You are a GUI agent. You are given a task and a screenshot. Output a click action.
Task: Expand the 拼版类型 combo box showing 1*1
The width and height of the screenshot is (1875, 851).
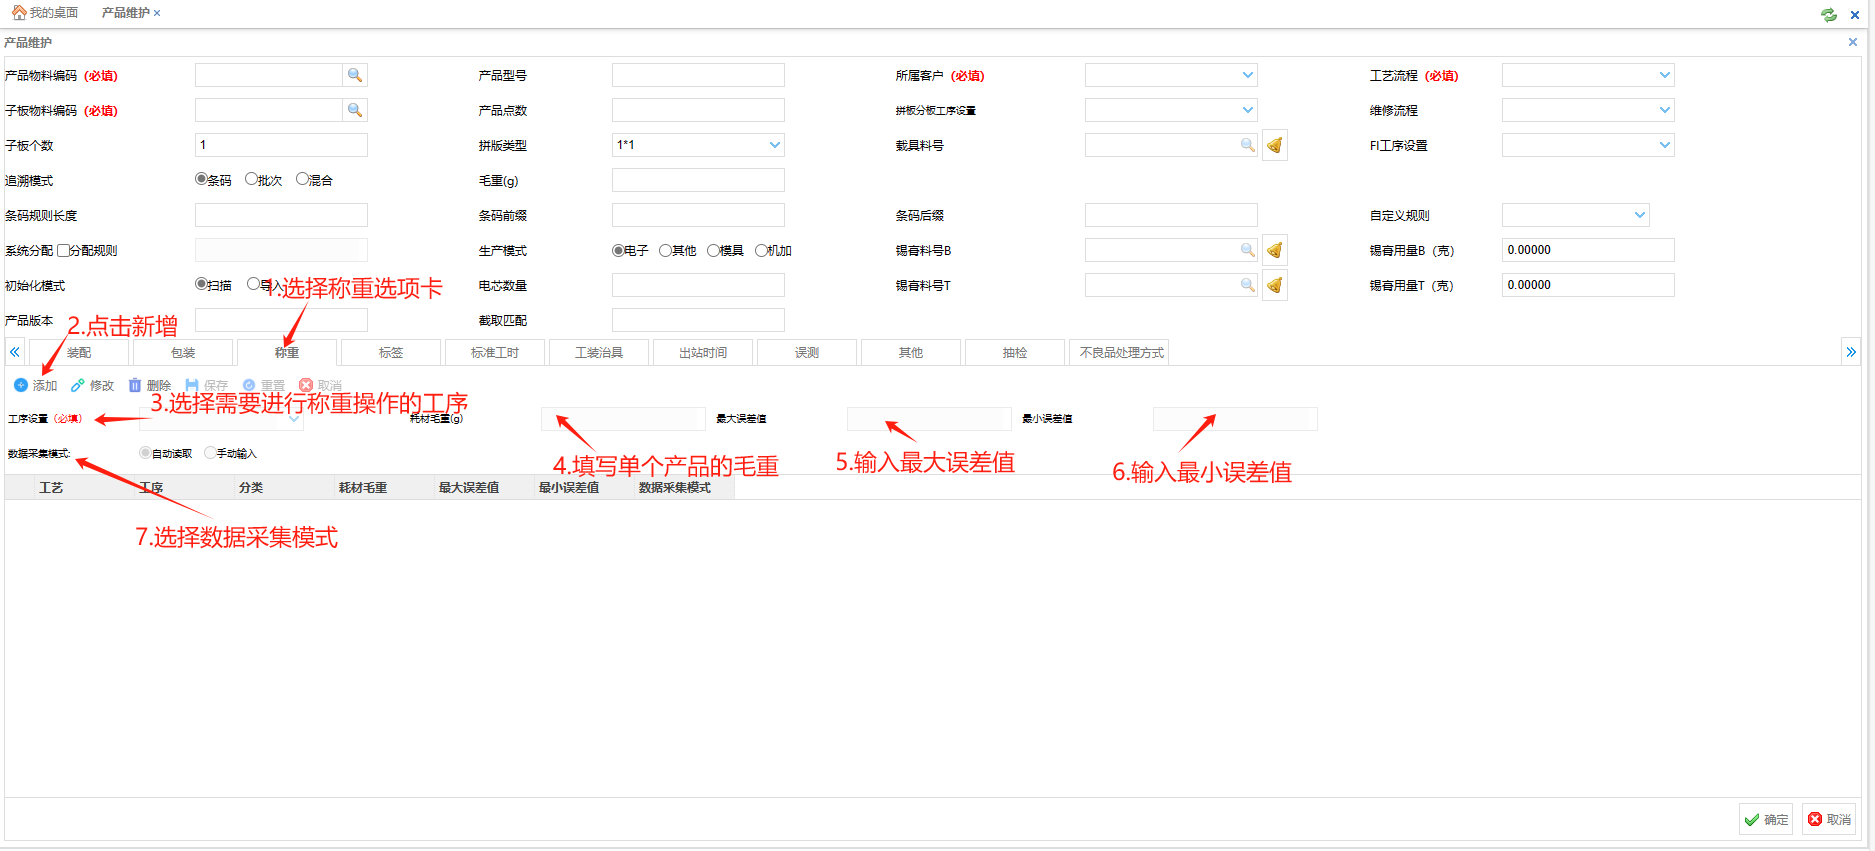point(774,145)
